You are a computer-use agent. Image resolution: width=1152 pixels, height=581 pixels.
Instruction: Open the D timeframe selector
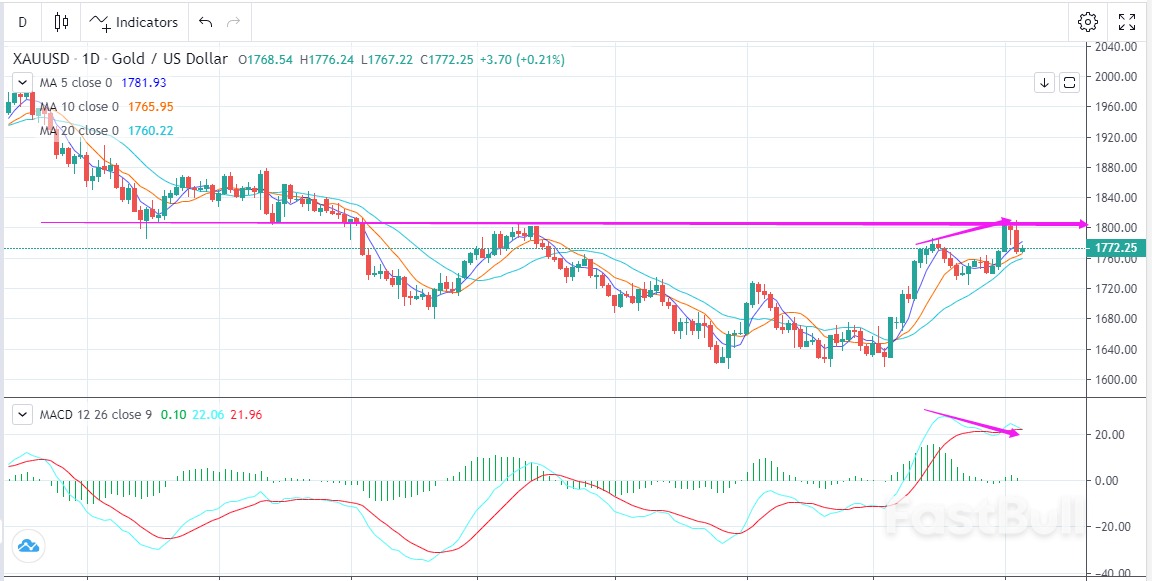21,21
